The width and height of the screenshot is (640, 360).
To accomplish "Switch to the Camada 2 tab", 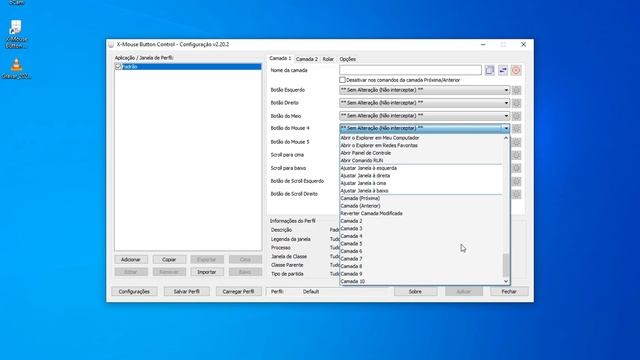I will point(307,59).
